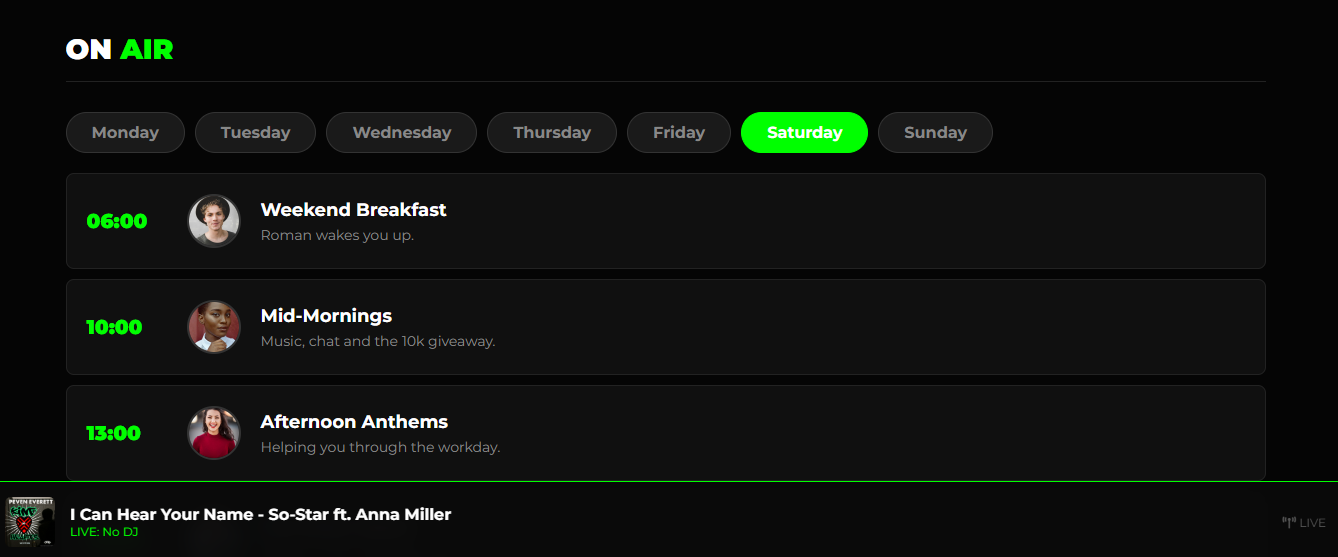
Task: View the Sunday schedule
Action: tap(935, 132)
